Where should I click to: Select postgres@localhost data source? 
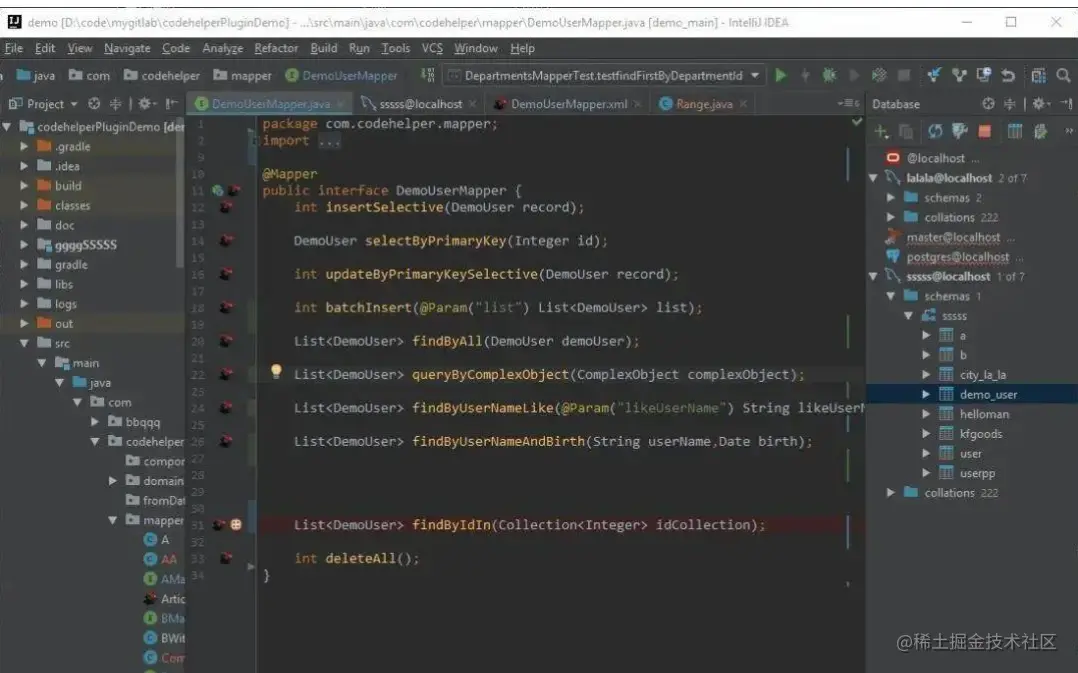[x=958, y=256]
